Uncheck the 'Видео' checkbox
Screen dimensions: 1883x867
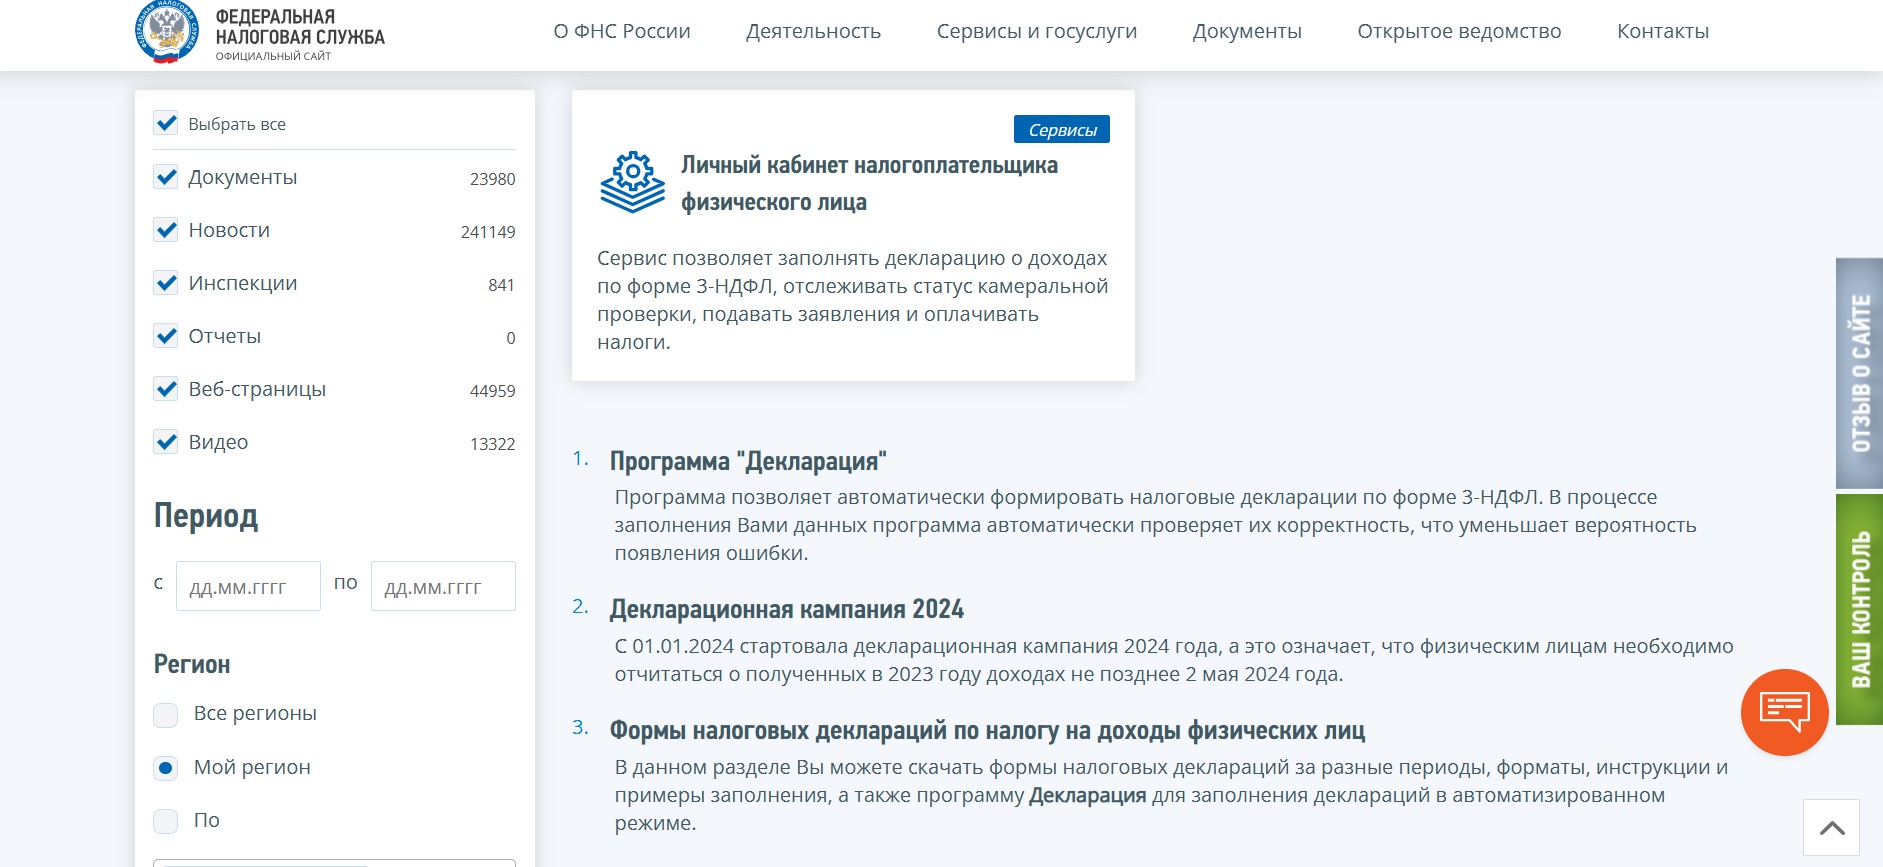pyautogui.click(x=166, y=442)
